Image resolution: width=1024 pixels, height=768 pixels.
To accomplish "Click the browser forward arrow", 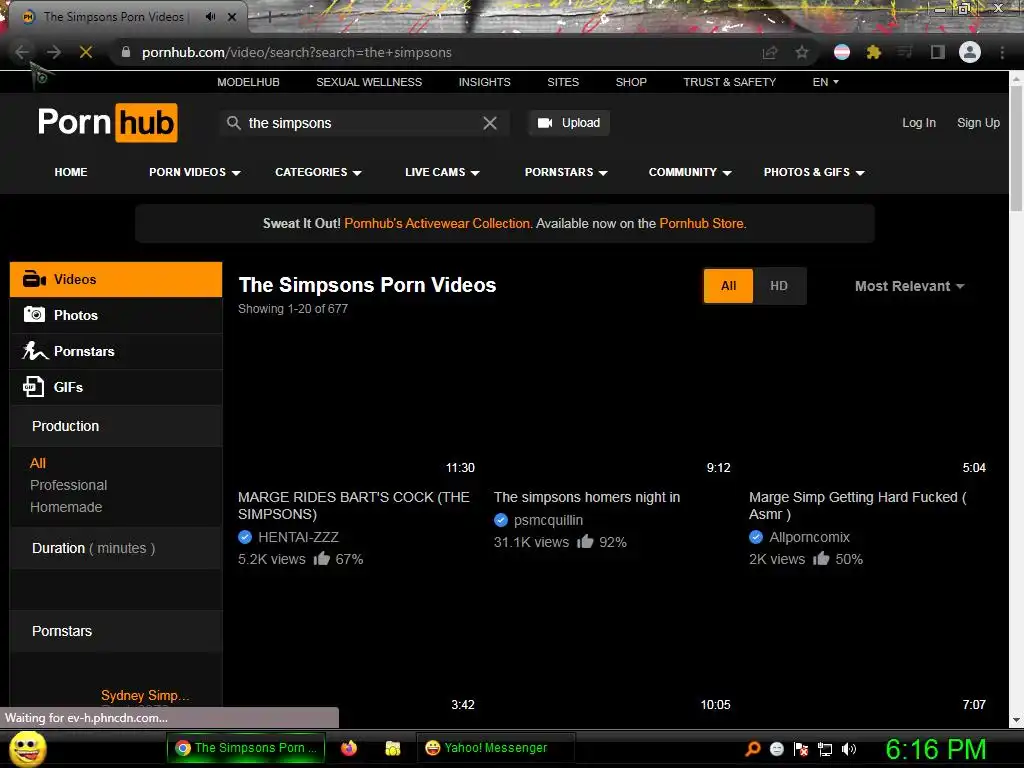I will 54,52.
